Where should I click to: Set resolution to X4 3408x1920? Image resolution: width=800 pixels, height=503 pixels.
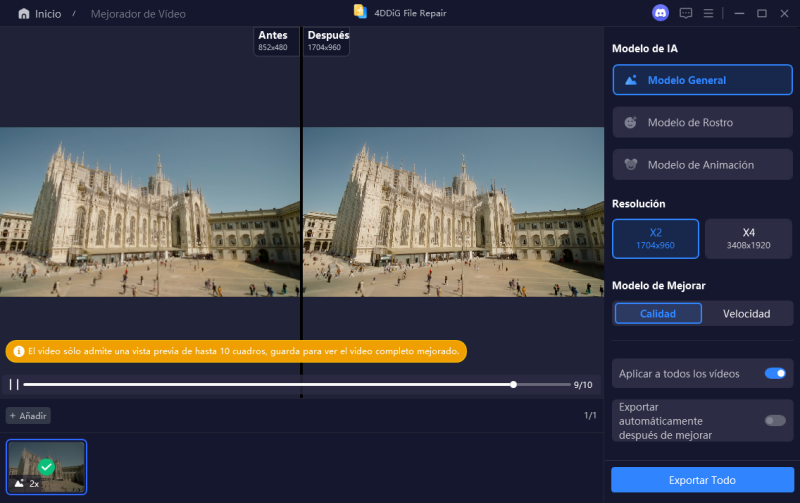748,238
